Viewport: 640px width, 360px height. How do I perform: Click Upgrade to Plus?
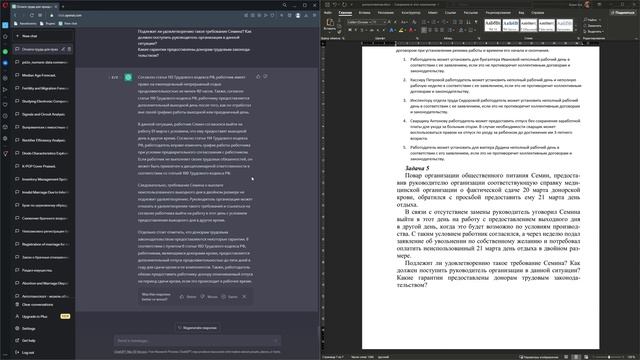pyautogui.click(x=43, y=316)
